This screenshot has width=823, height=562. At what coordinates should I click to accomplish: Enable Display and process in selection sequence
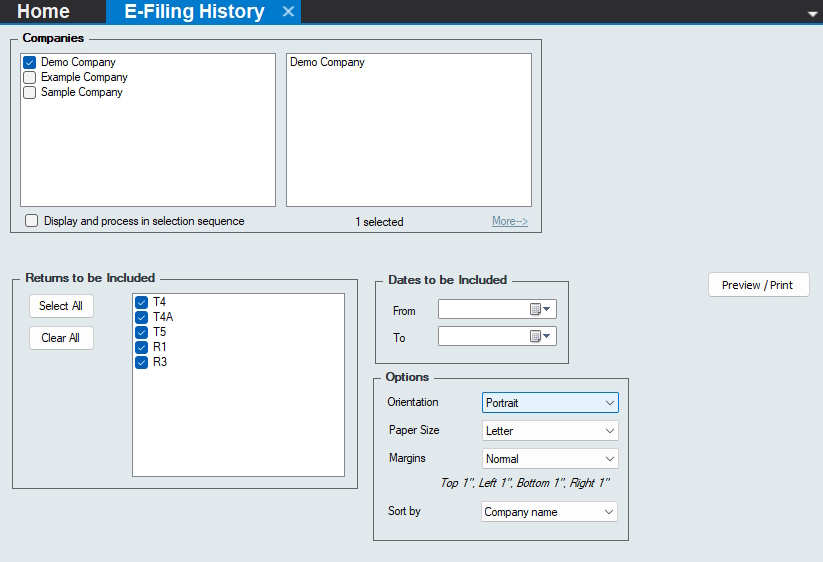tap(32, 221)
